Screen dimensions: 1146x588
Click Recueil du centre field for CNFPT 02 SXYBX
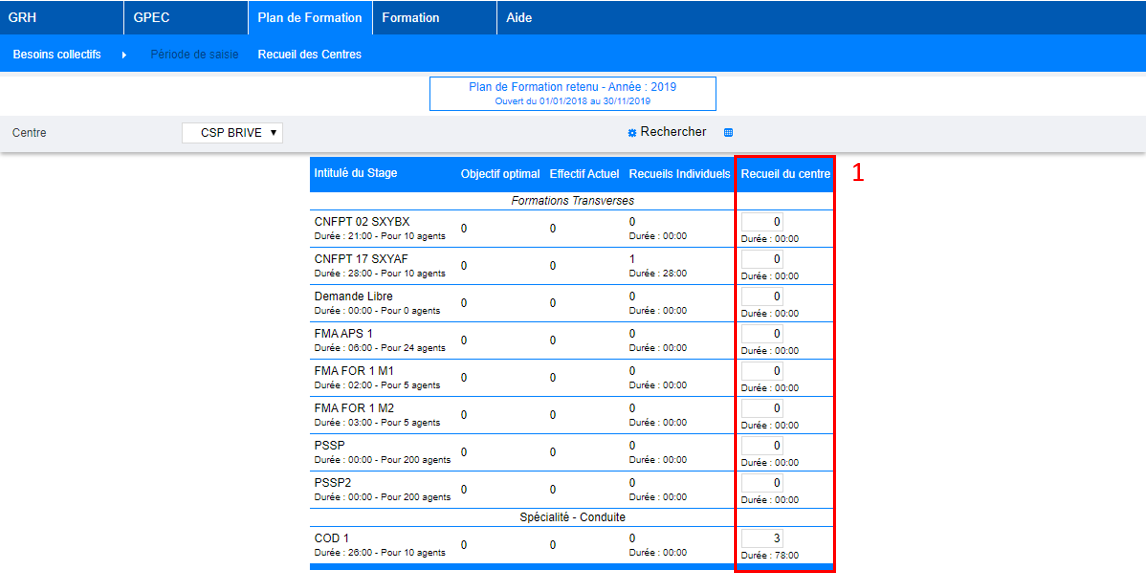(x=763, y=221)
